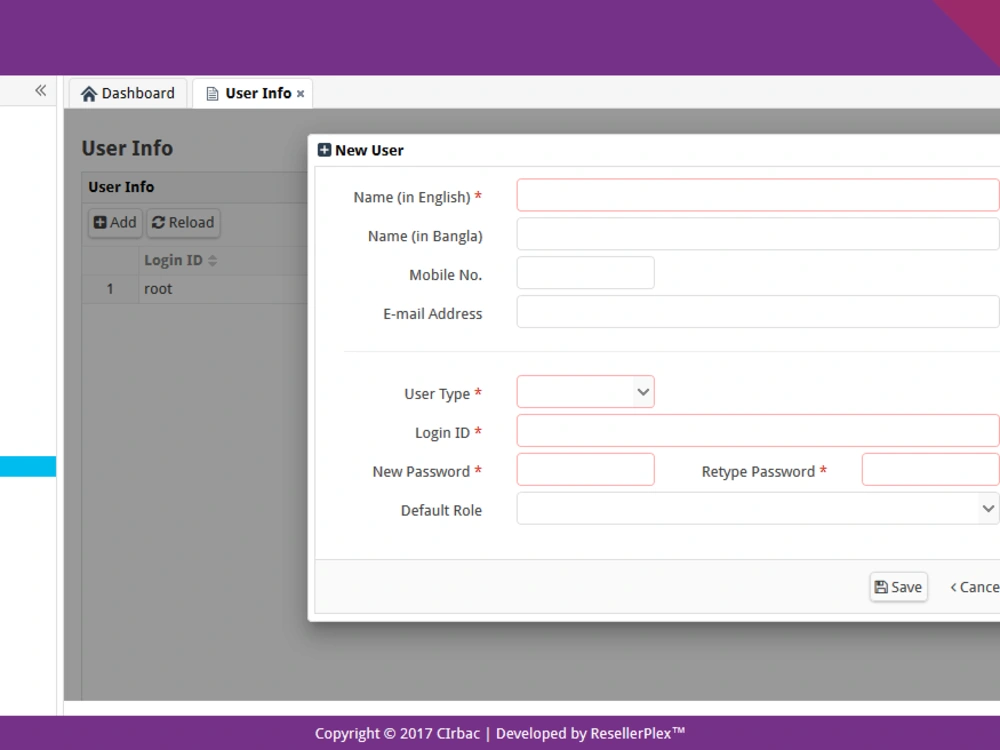Click the document icon on the User Info tab
1000x750 pixels.
211,93
